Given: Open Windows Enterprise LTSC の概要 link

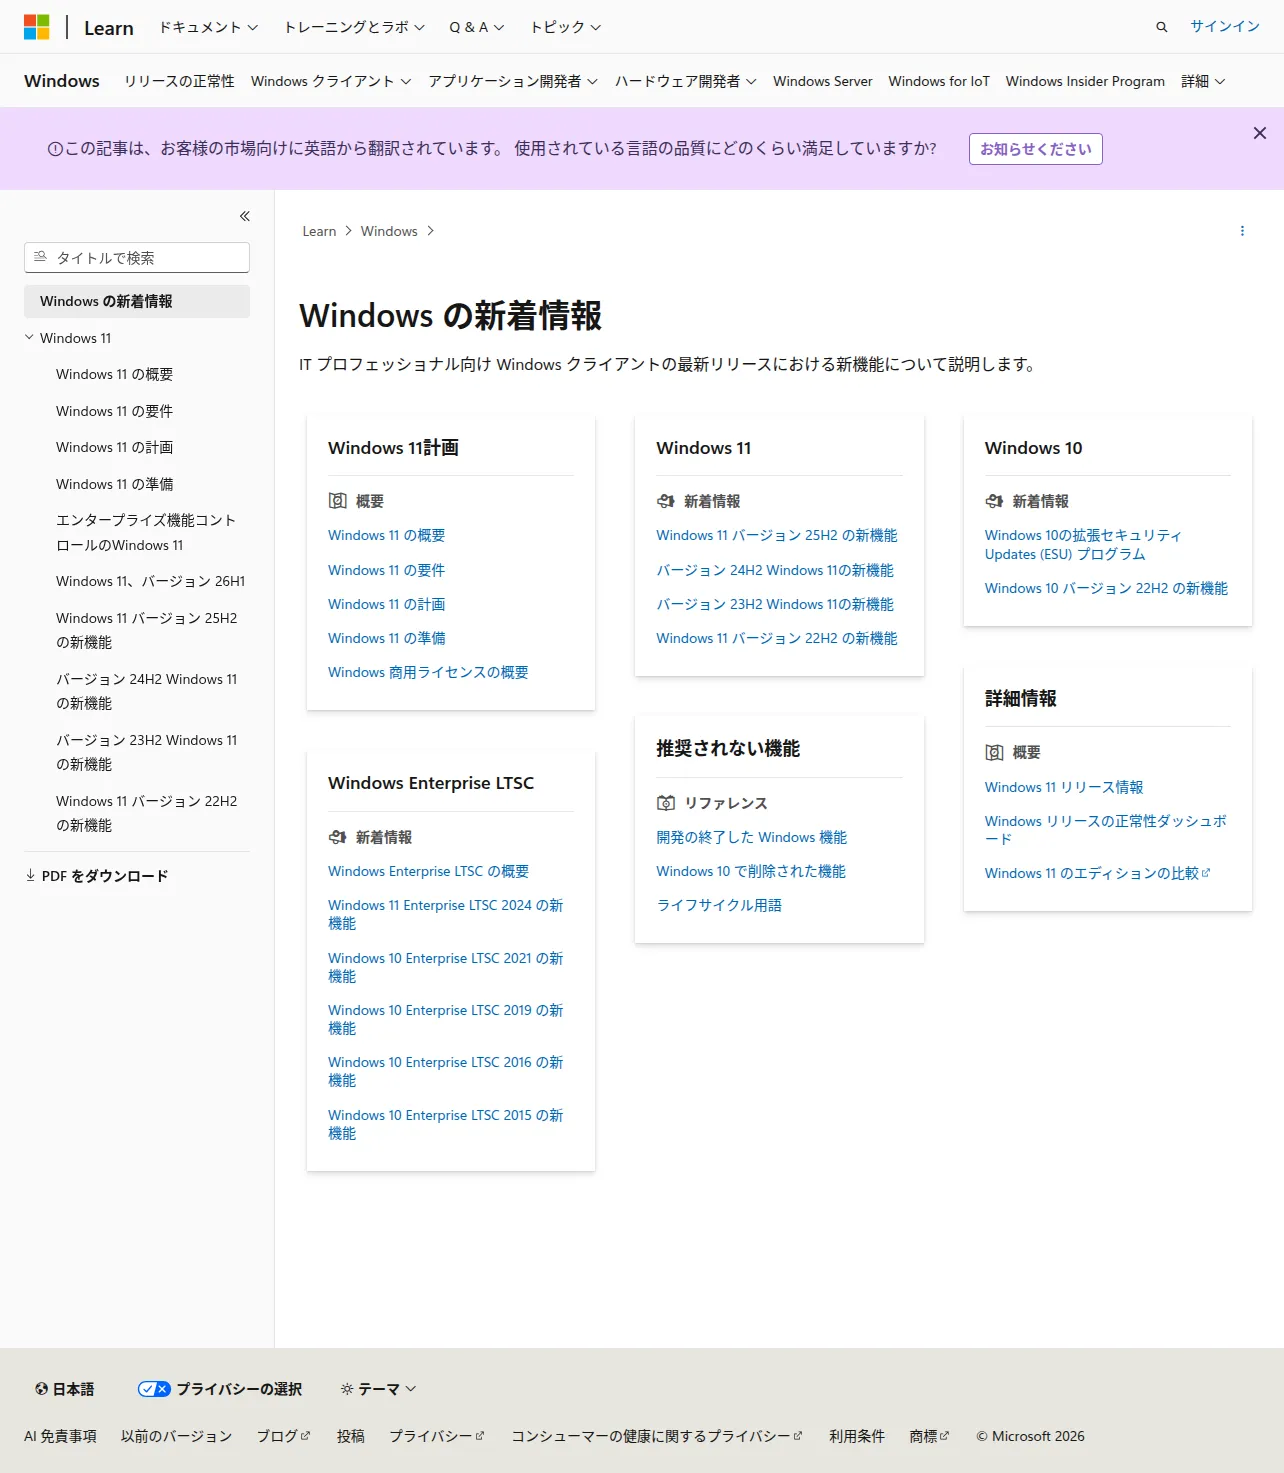Looking at the screenshot, I should point(428,871).
